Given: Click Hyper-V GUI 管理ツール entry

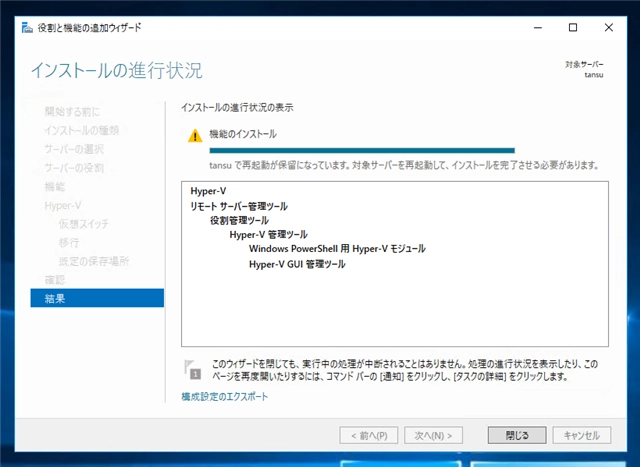Looking at the screenshot, I should coord(297,264).
